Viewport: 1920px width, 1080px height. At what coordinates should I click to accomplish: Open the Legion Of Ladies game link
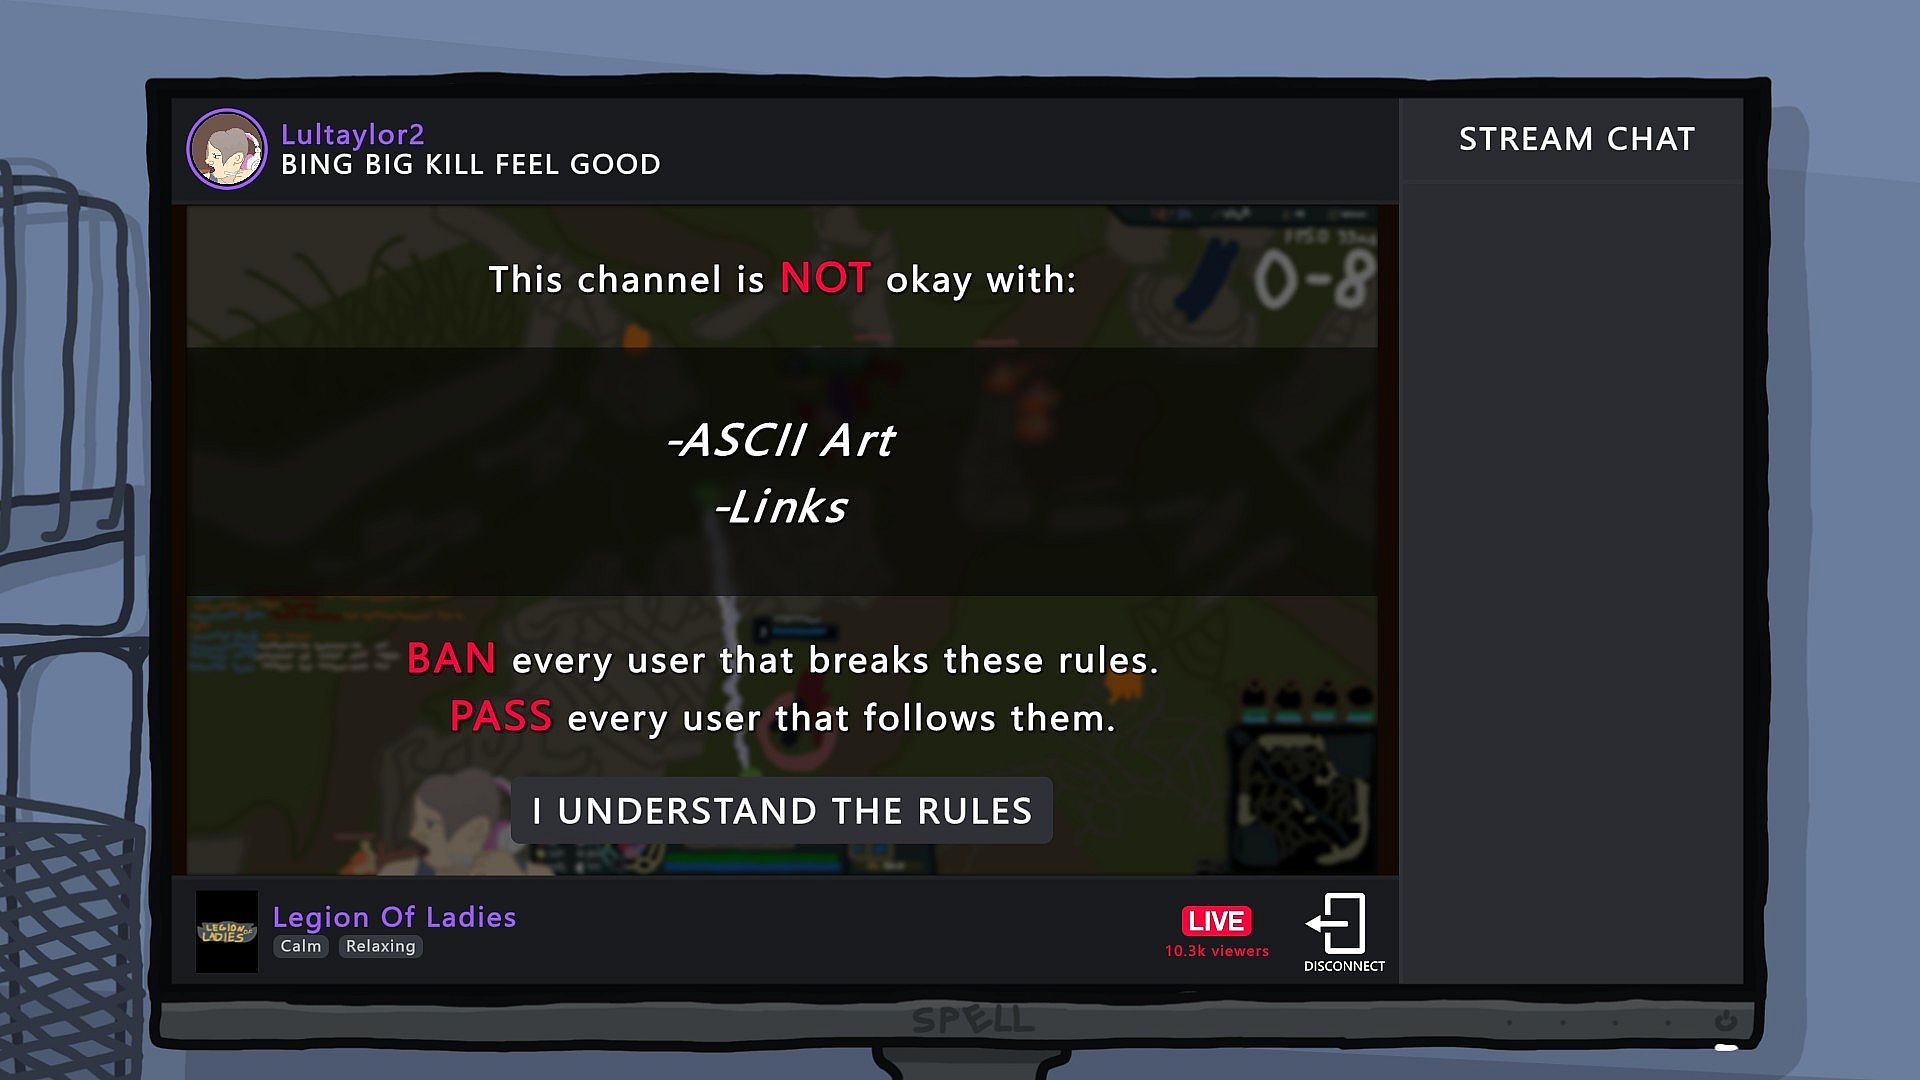(x=394, y=916)
